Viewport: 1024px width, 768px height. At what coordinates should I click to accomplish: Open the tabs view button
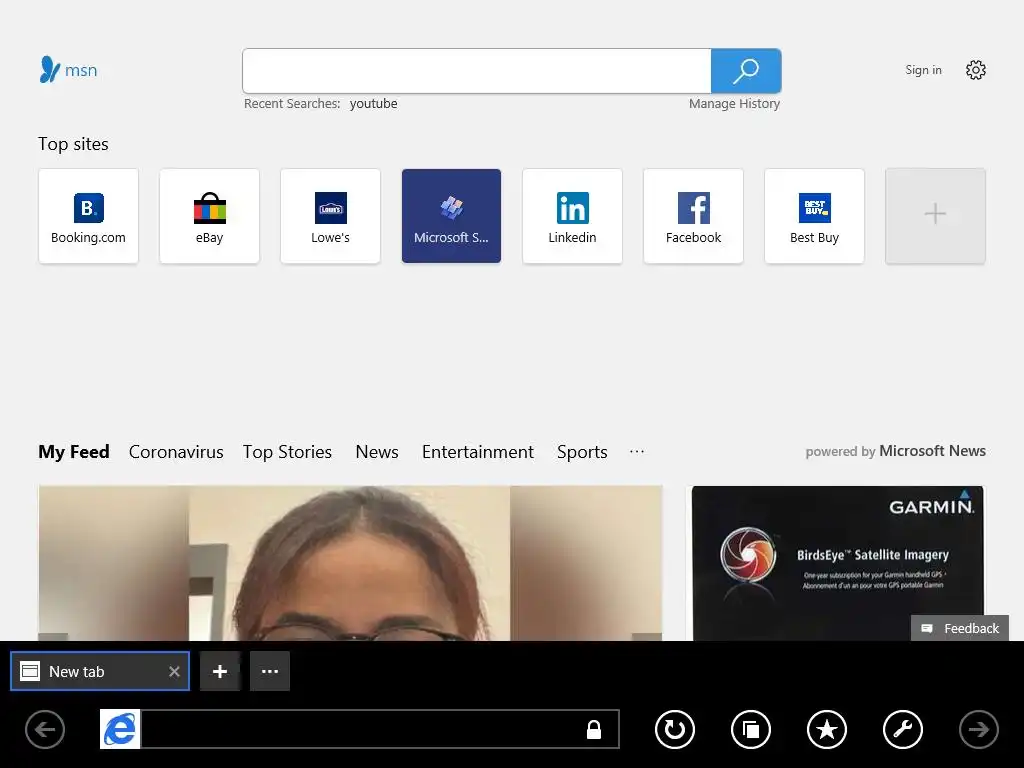[x=751, y=729]
